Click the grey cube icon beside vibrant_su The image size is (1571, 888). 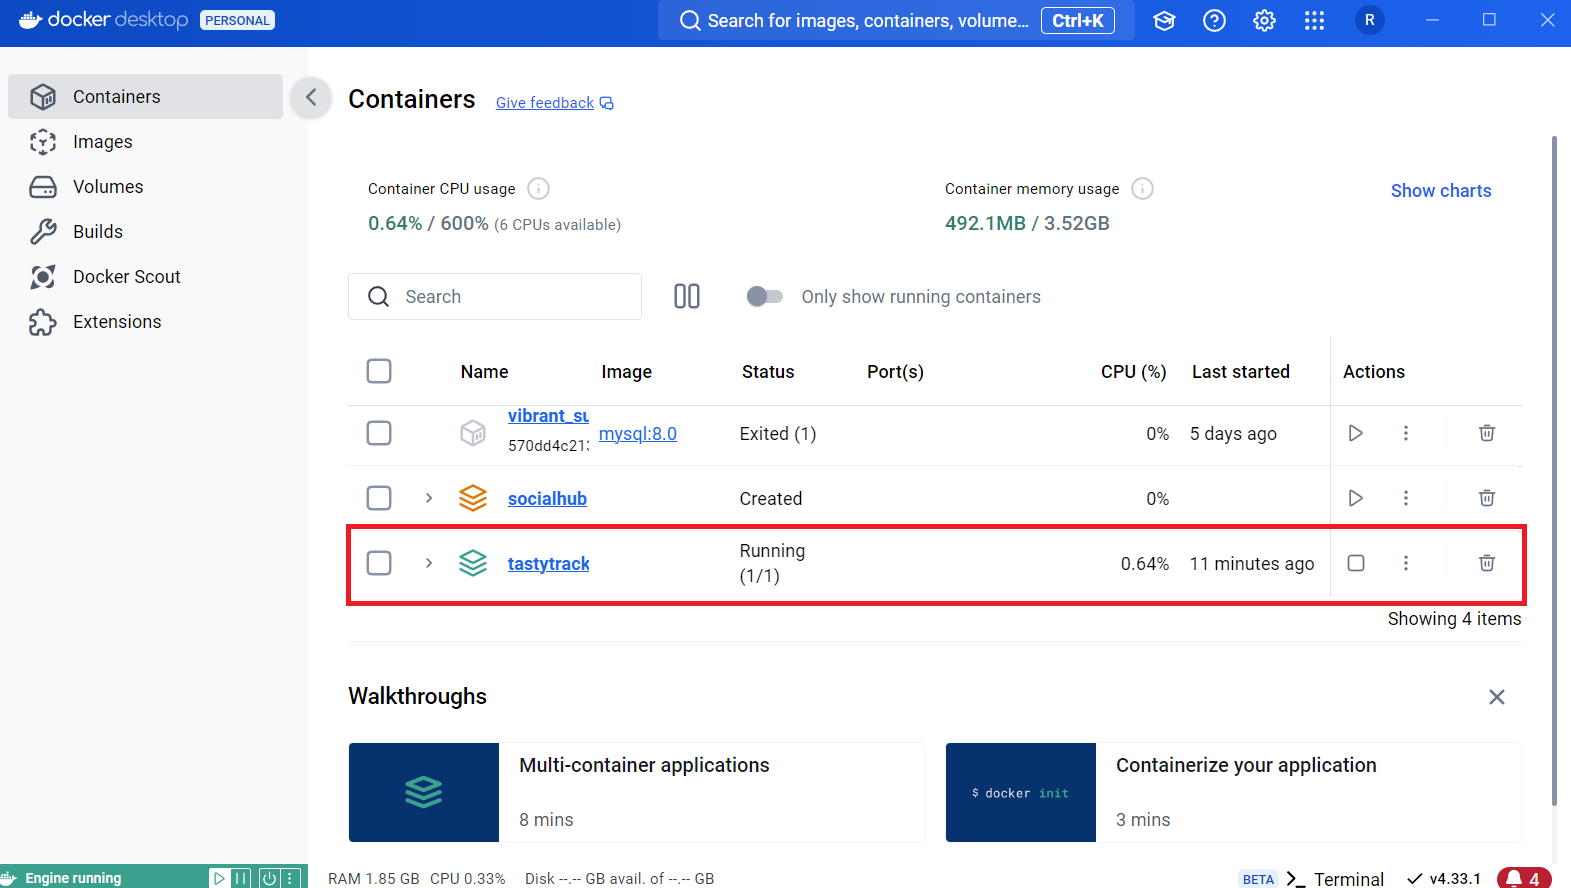(x=473, y=433)
